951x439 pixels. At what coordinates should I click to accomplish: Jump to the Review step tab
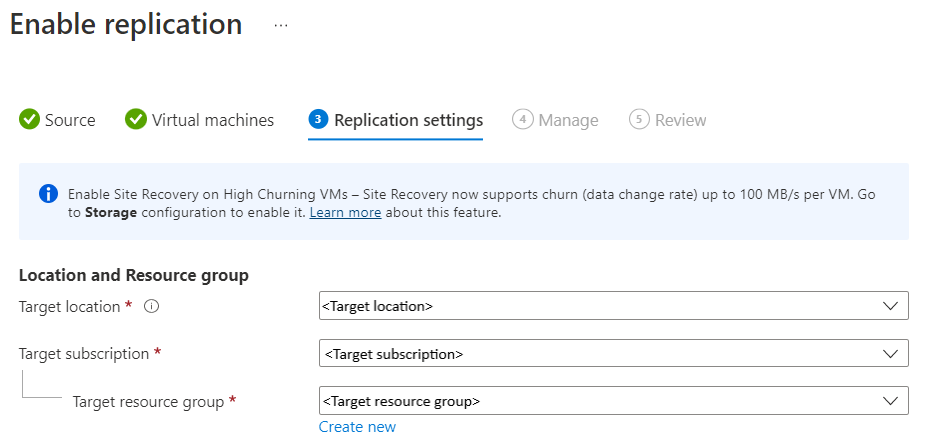point(680,120)
